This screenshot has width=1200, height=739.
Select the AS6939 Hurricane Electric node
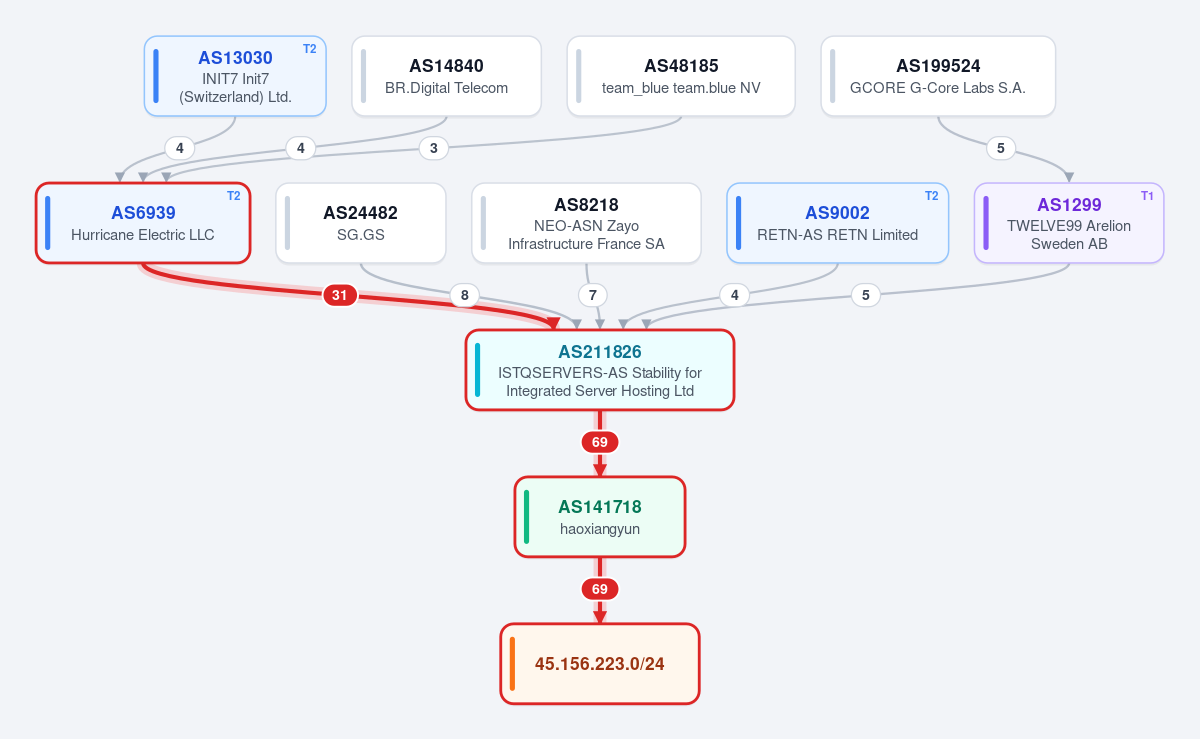pos(143,223)
